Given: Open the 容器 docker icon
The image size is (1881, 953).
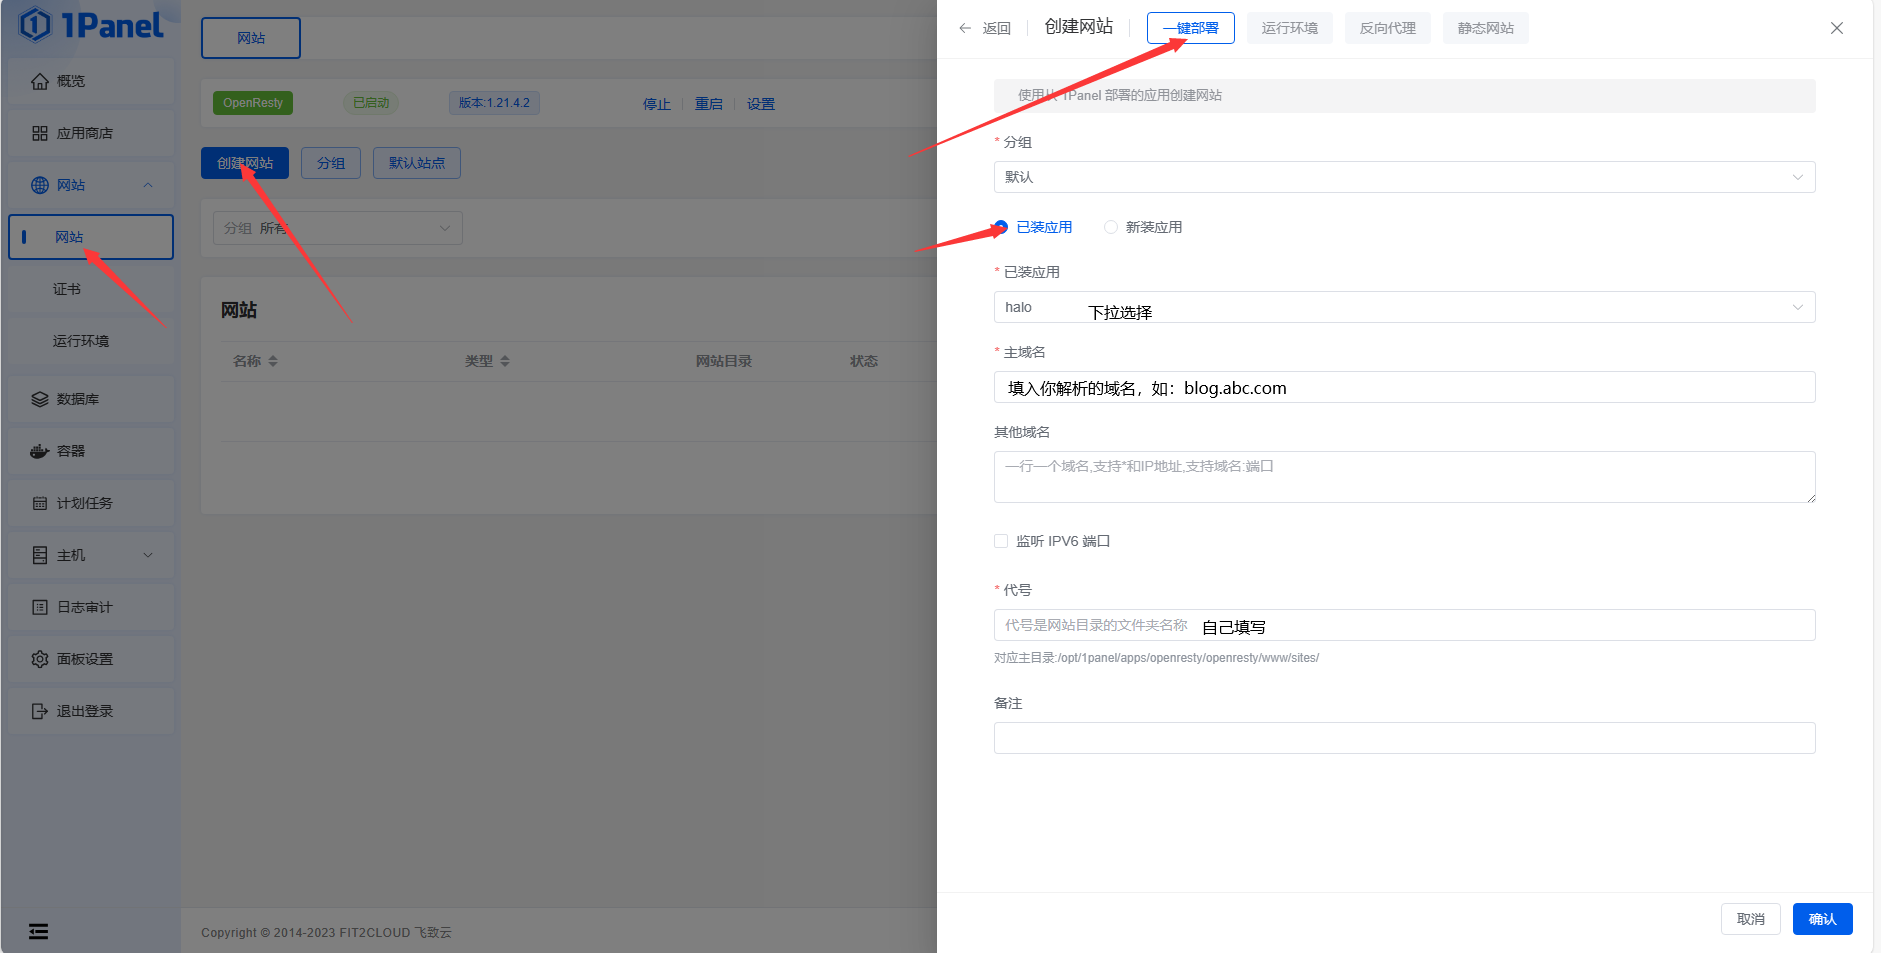Looking at the screenshot, I should point(40,451).
